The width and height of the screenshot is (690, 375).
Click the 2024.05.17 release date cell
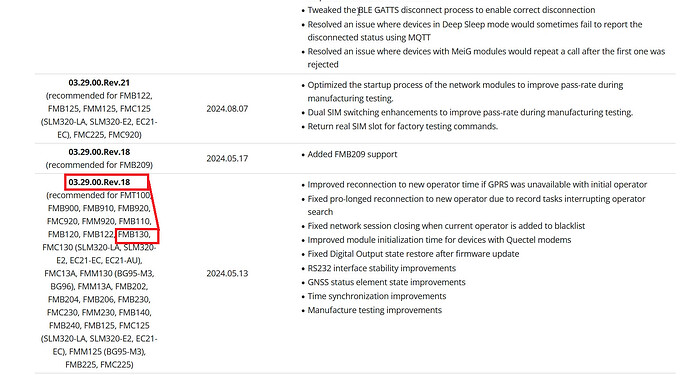coord(227,158)
